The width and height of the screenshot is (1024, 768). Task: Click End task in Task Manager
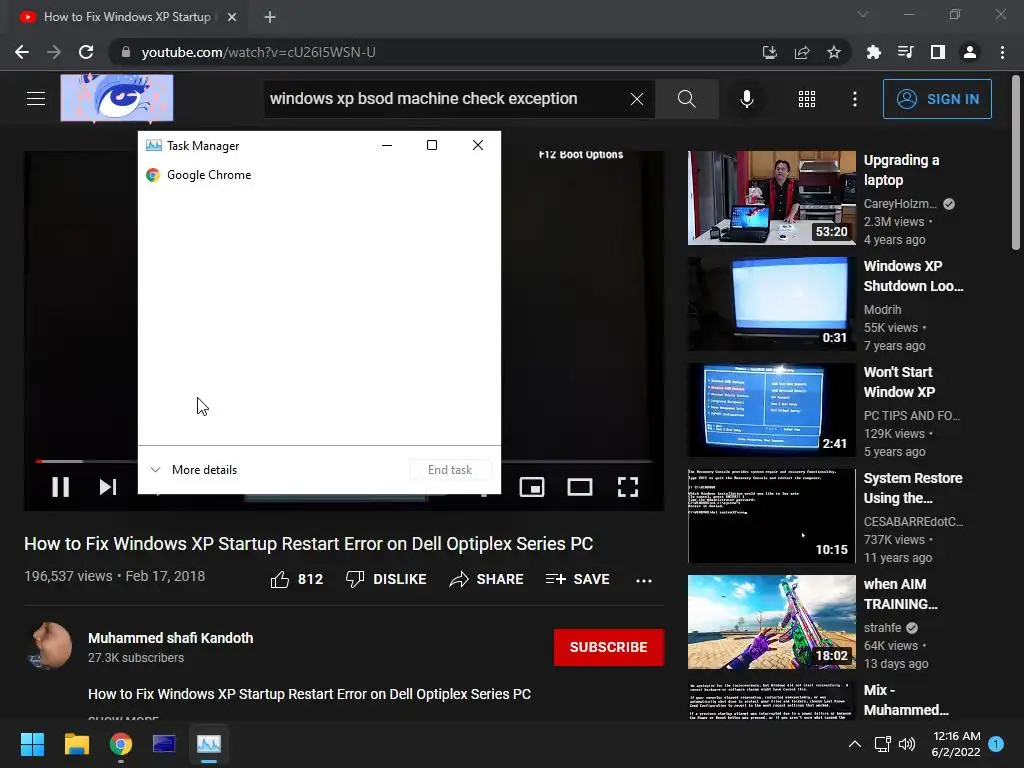point(450,470)
